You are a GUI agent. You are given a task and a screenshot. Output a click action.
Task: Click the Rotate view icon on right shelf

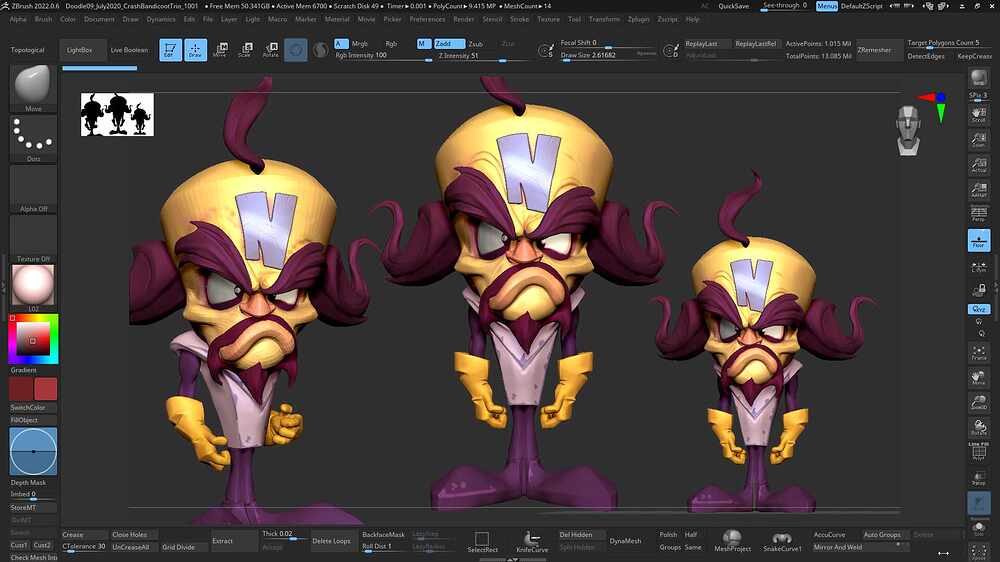[978, 427]
